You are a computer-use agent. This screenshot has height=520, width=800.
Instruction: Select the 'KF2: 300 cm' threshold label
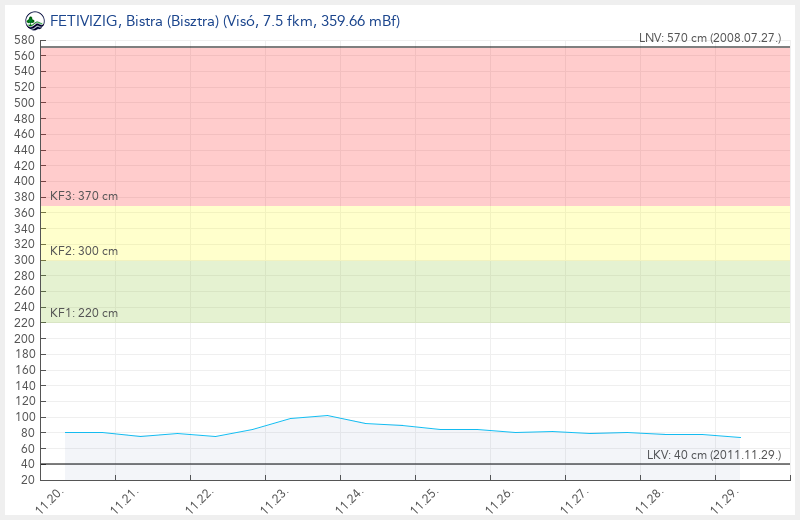coord(84,251)
